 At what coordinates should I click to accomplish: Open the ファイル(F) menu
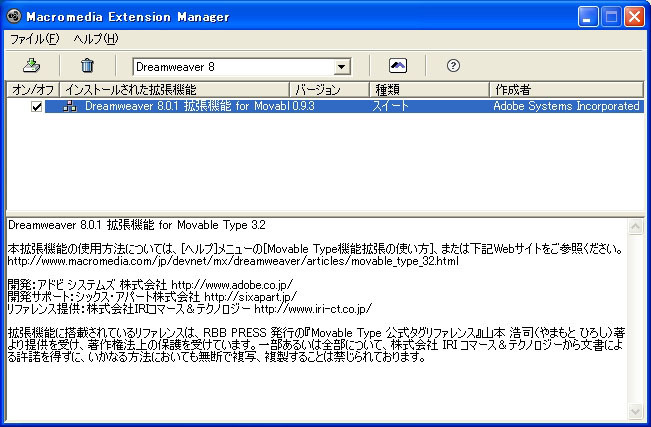[x=34, y=39]
